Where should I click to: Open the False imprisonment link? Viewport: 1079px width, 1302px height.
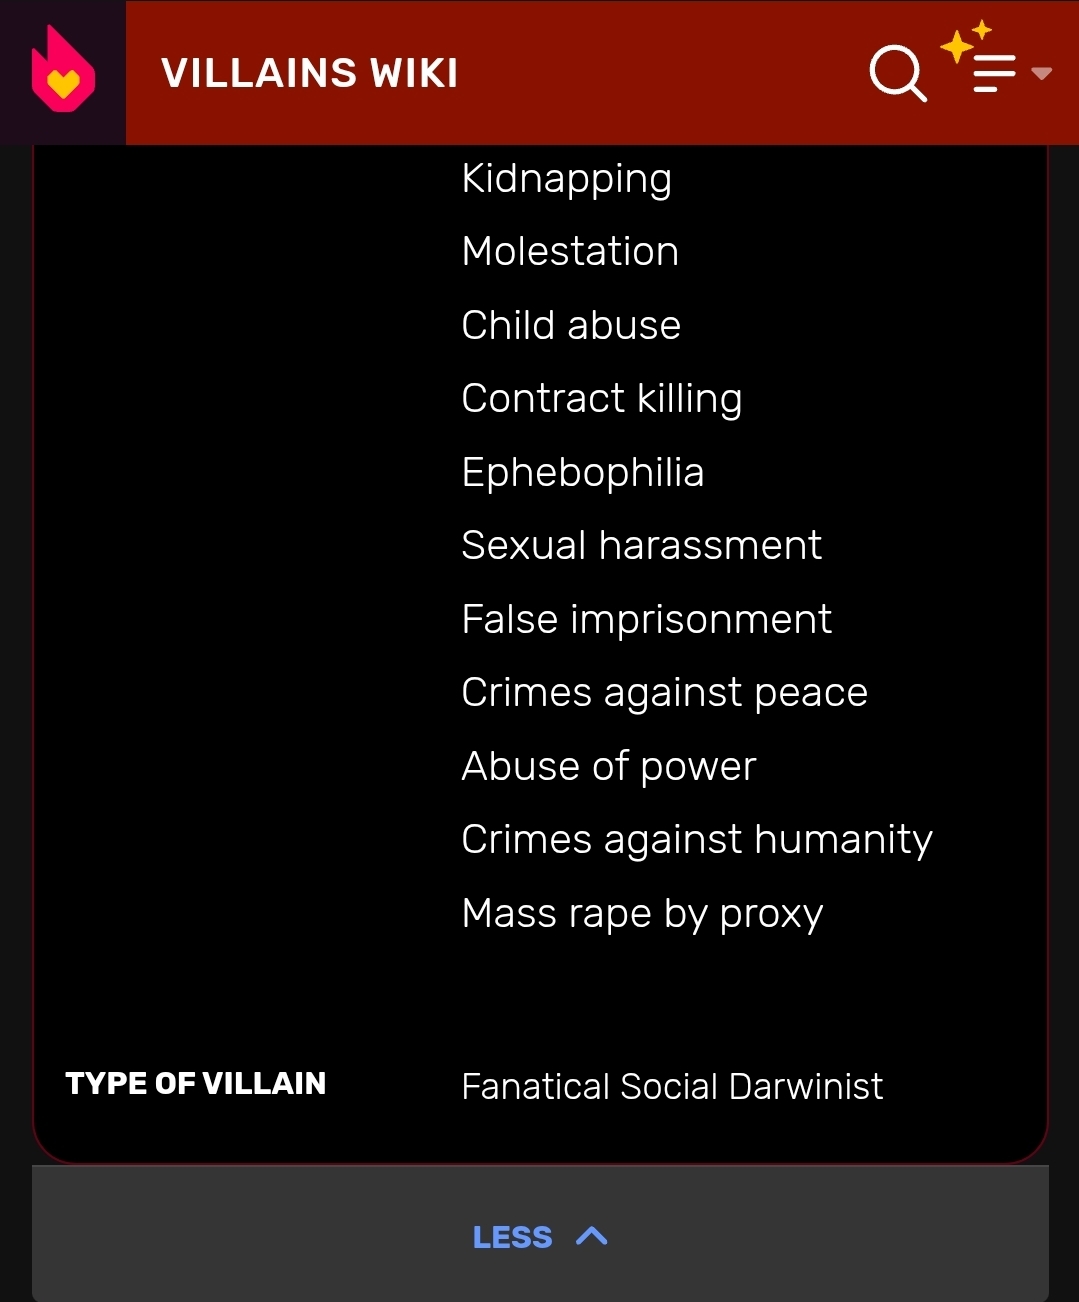tap(646, 620)
